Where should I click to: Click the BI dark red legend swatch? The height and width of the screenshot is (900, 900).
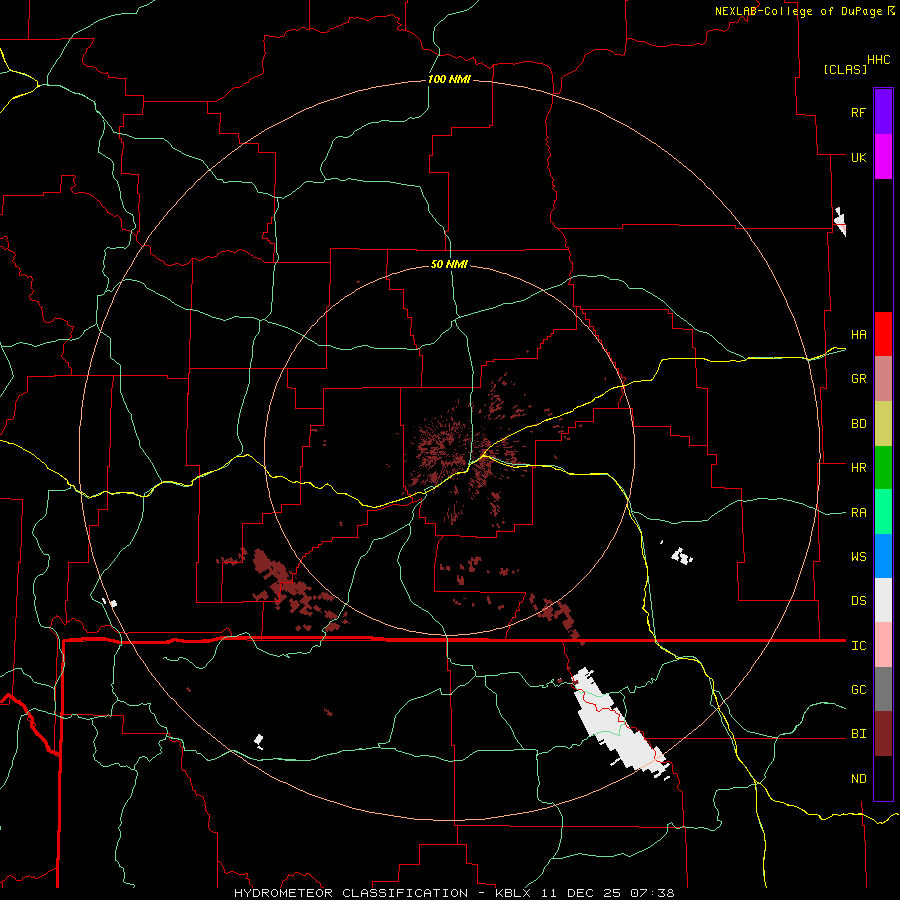883,734
